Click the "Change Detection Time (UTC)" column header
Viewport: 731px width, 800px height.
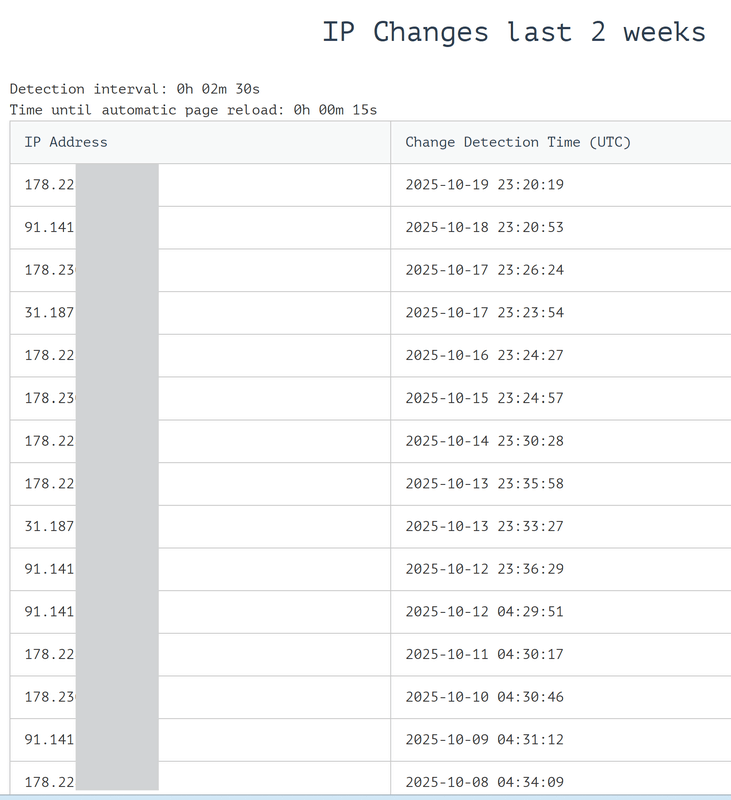[x=518, y=142]
